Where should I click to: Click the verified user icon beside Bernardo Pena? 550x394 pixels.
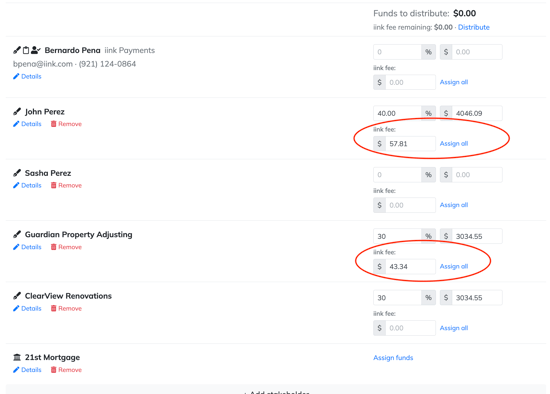[35, 51]
